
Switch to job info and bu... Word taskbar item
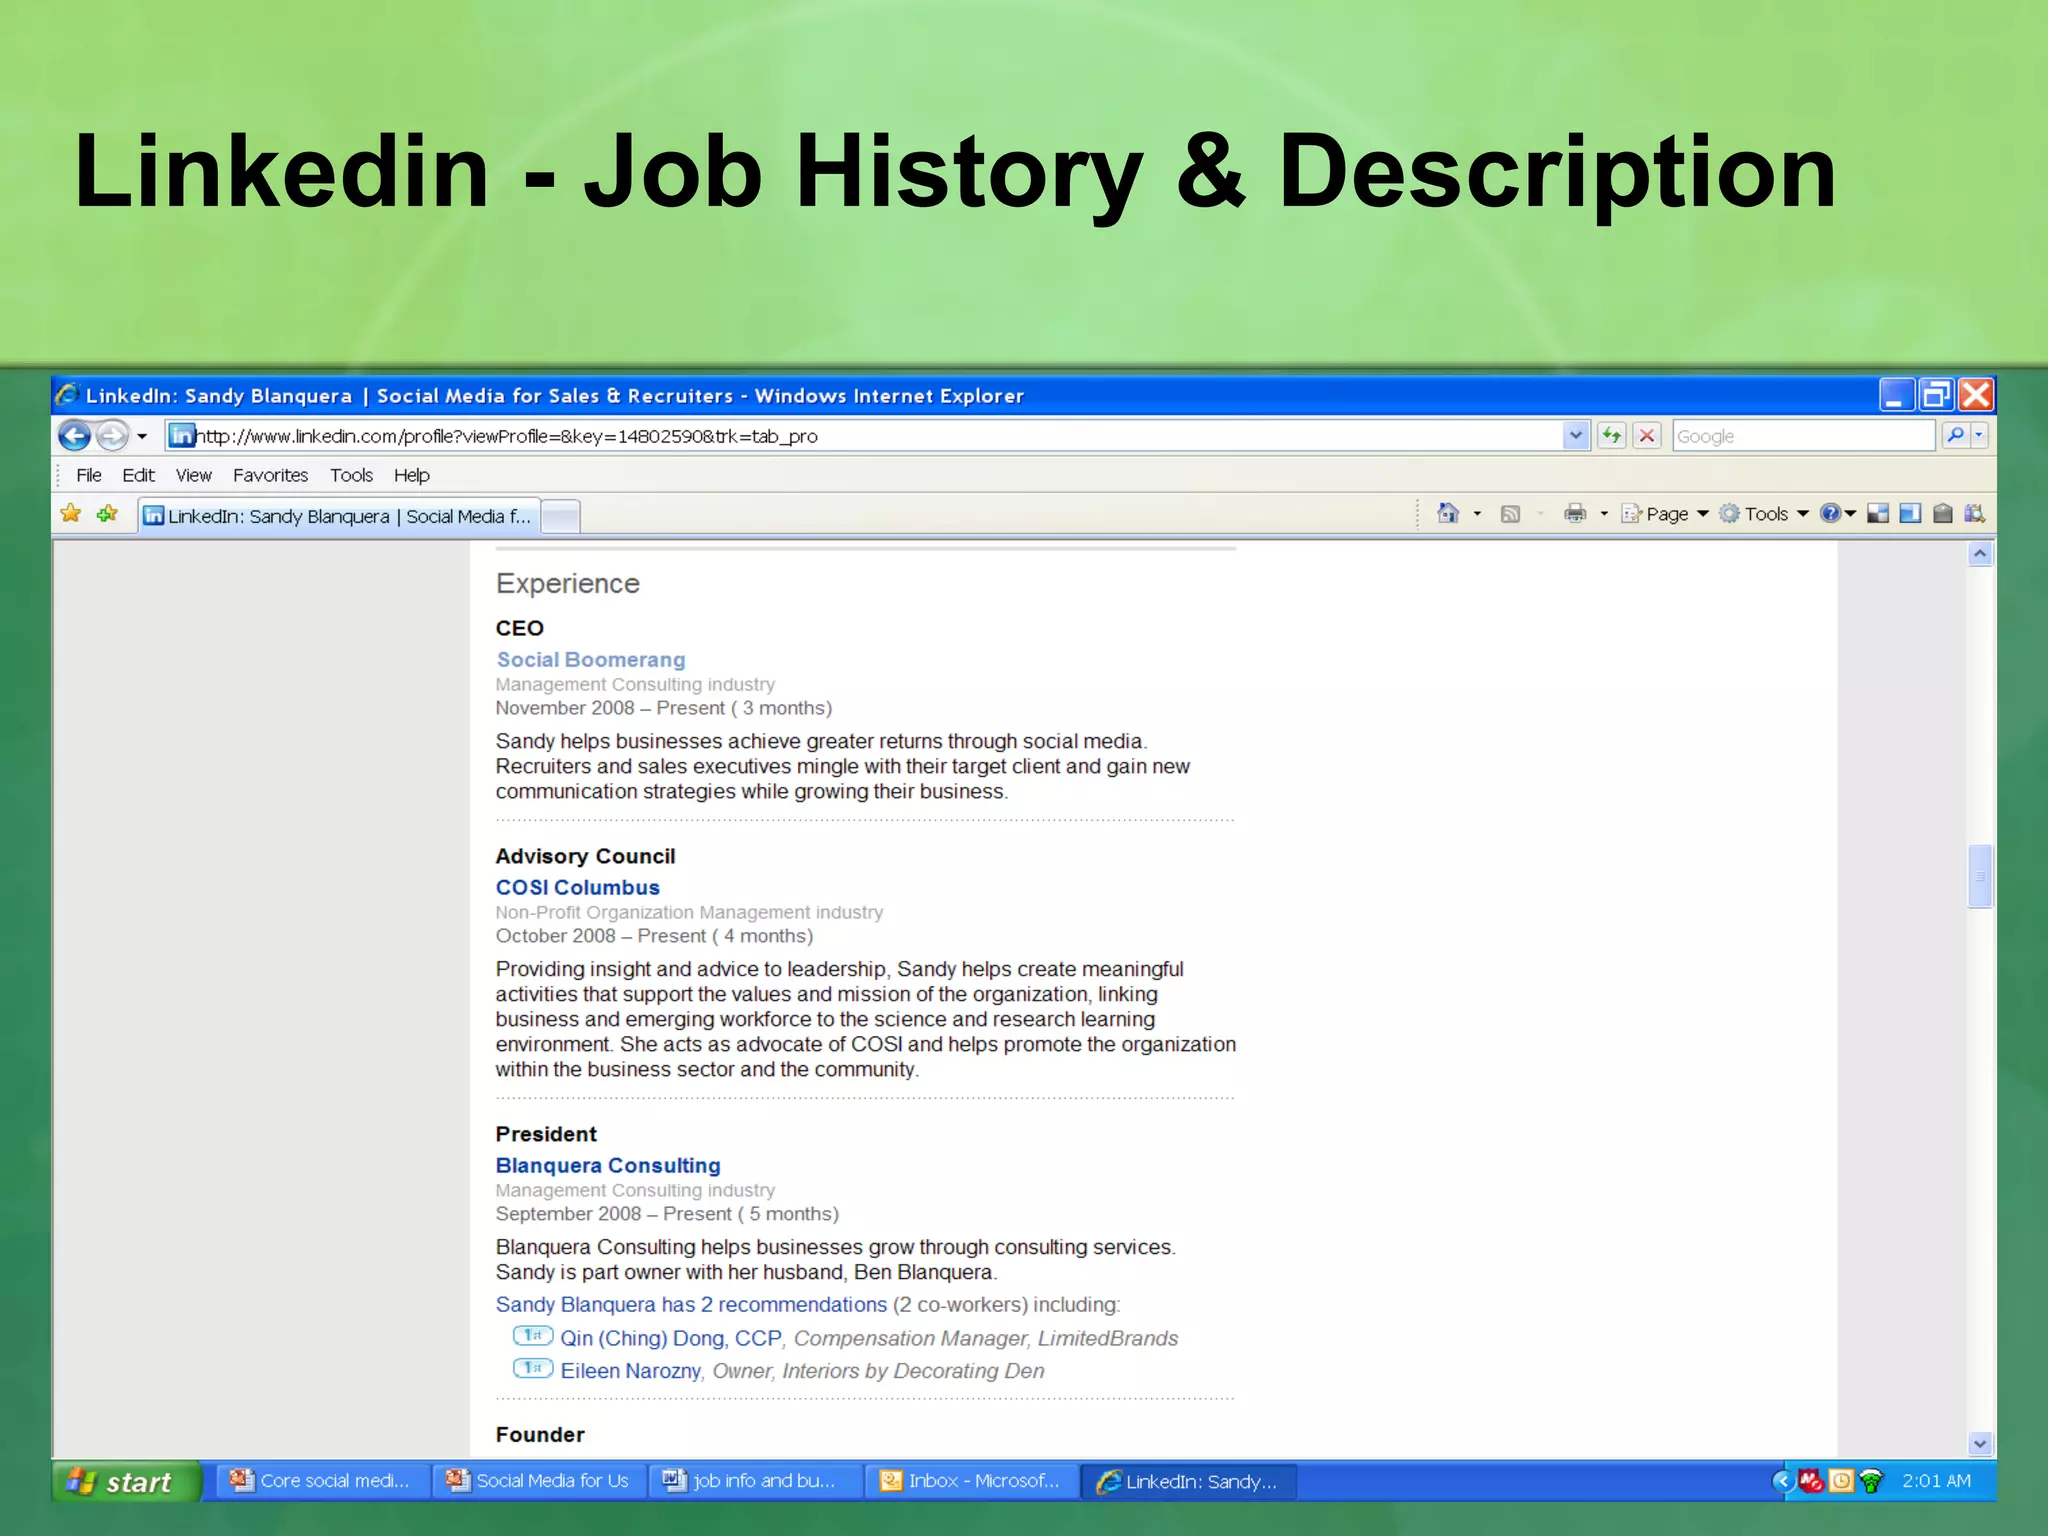pyautogui.click(x=756, y=1481)
